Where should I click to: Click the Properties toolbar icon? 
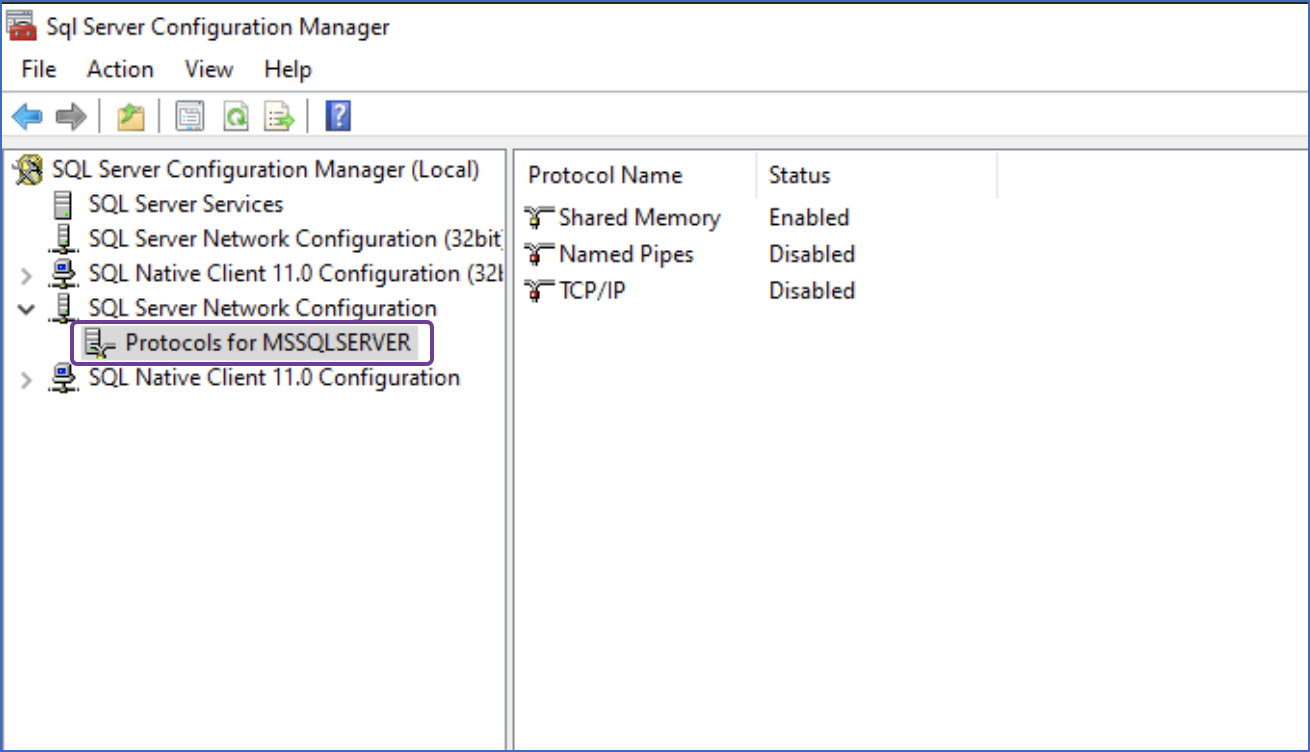tap(189, 117)
